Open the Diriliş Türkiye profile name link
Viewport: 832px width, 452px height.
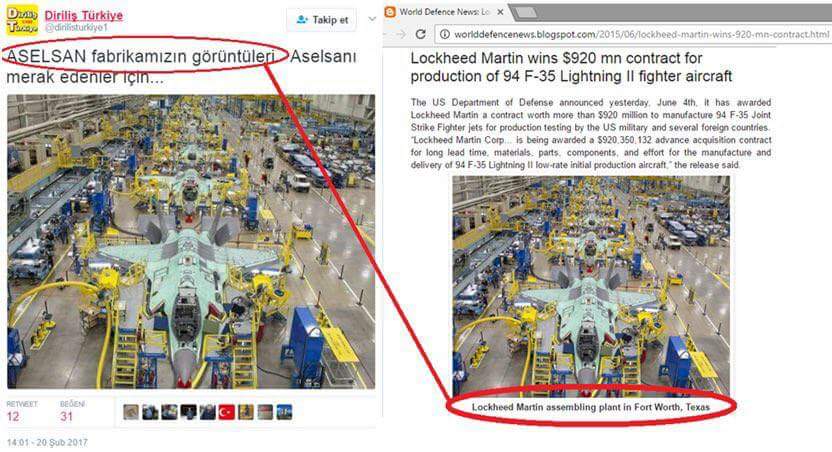pos(84,15)
